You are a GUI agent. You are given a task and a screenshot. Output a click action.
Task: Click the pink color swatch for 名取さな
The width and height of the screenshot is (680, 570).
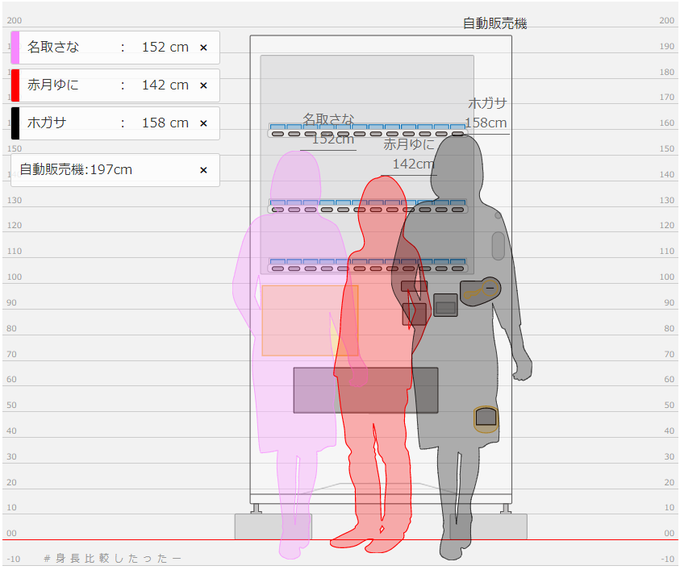coord(15,48)
